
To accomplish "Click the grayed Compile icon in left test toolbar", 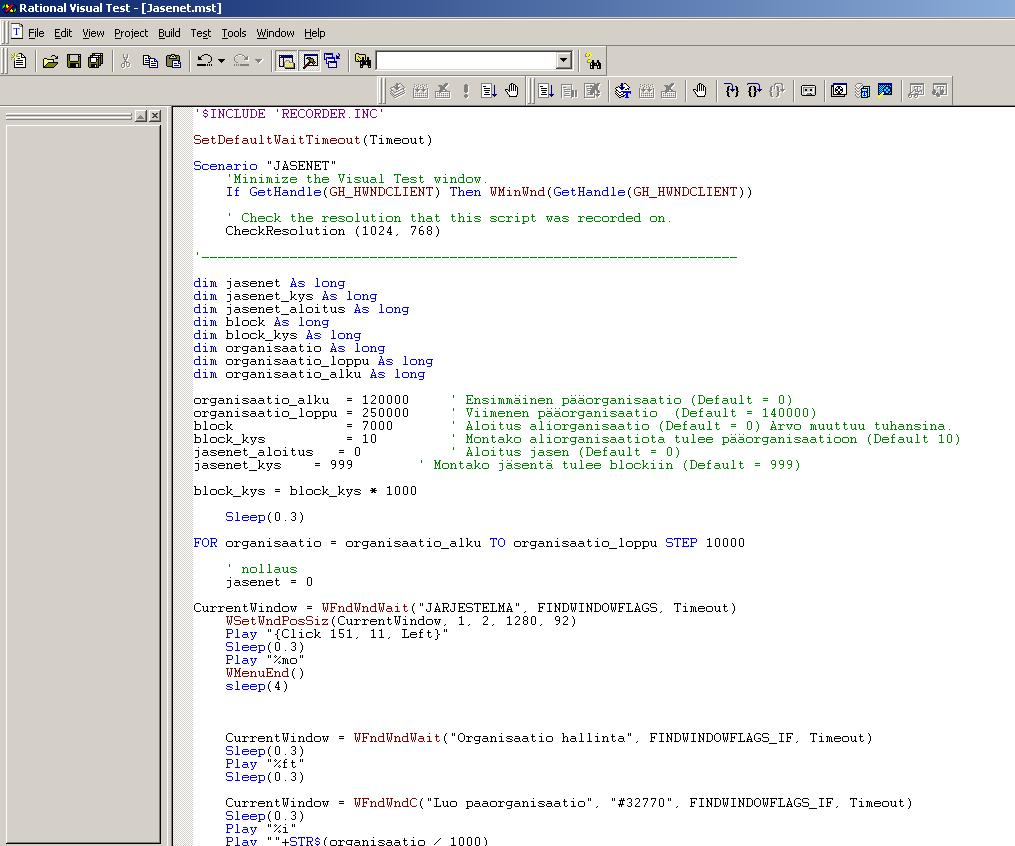I will (x=397, y=91).
